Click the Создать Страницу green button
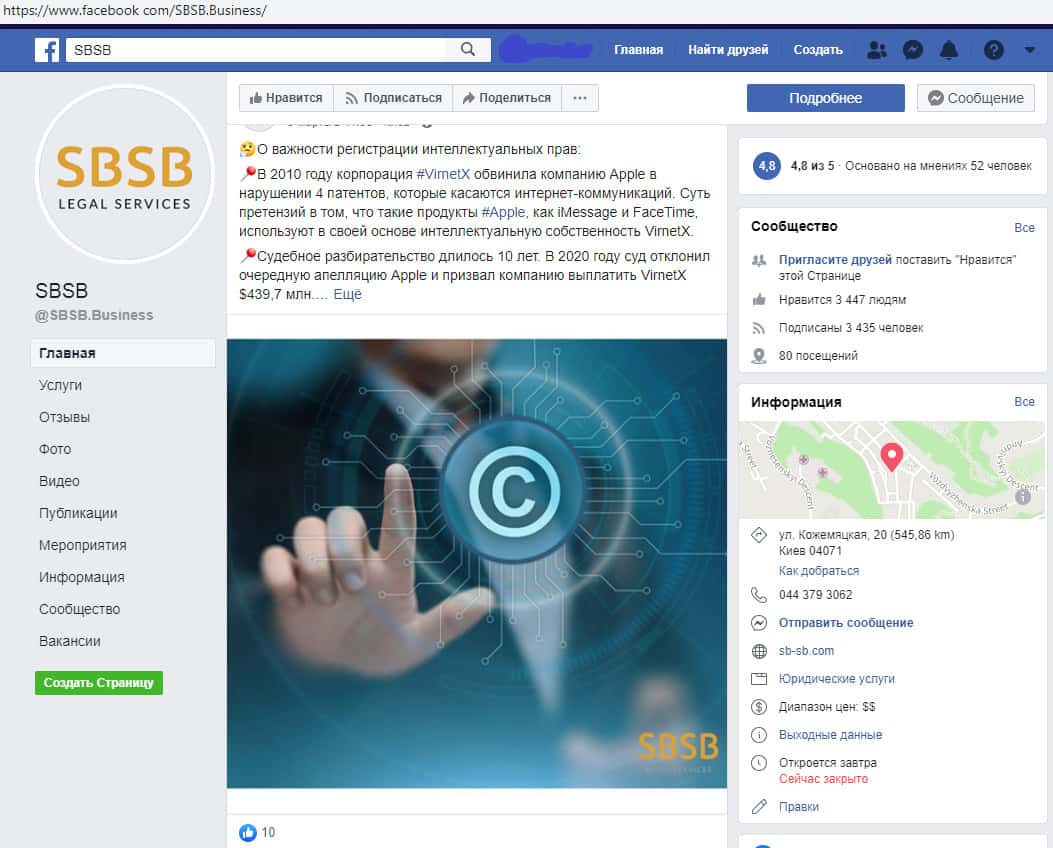The width and height of the screenshot is (1053, 848). pyautogui.click(x=98, y=683)
